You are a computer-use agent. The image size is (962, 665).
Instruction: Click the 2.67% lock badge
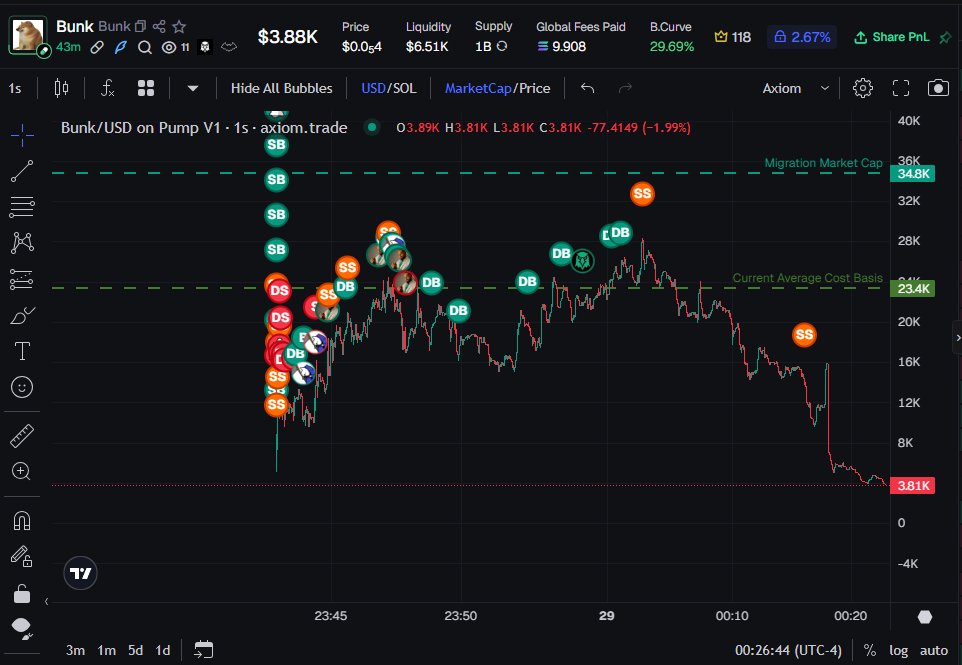(x=802, y=37)
